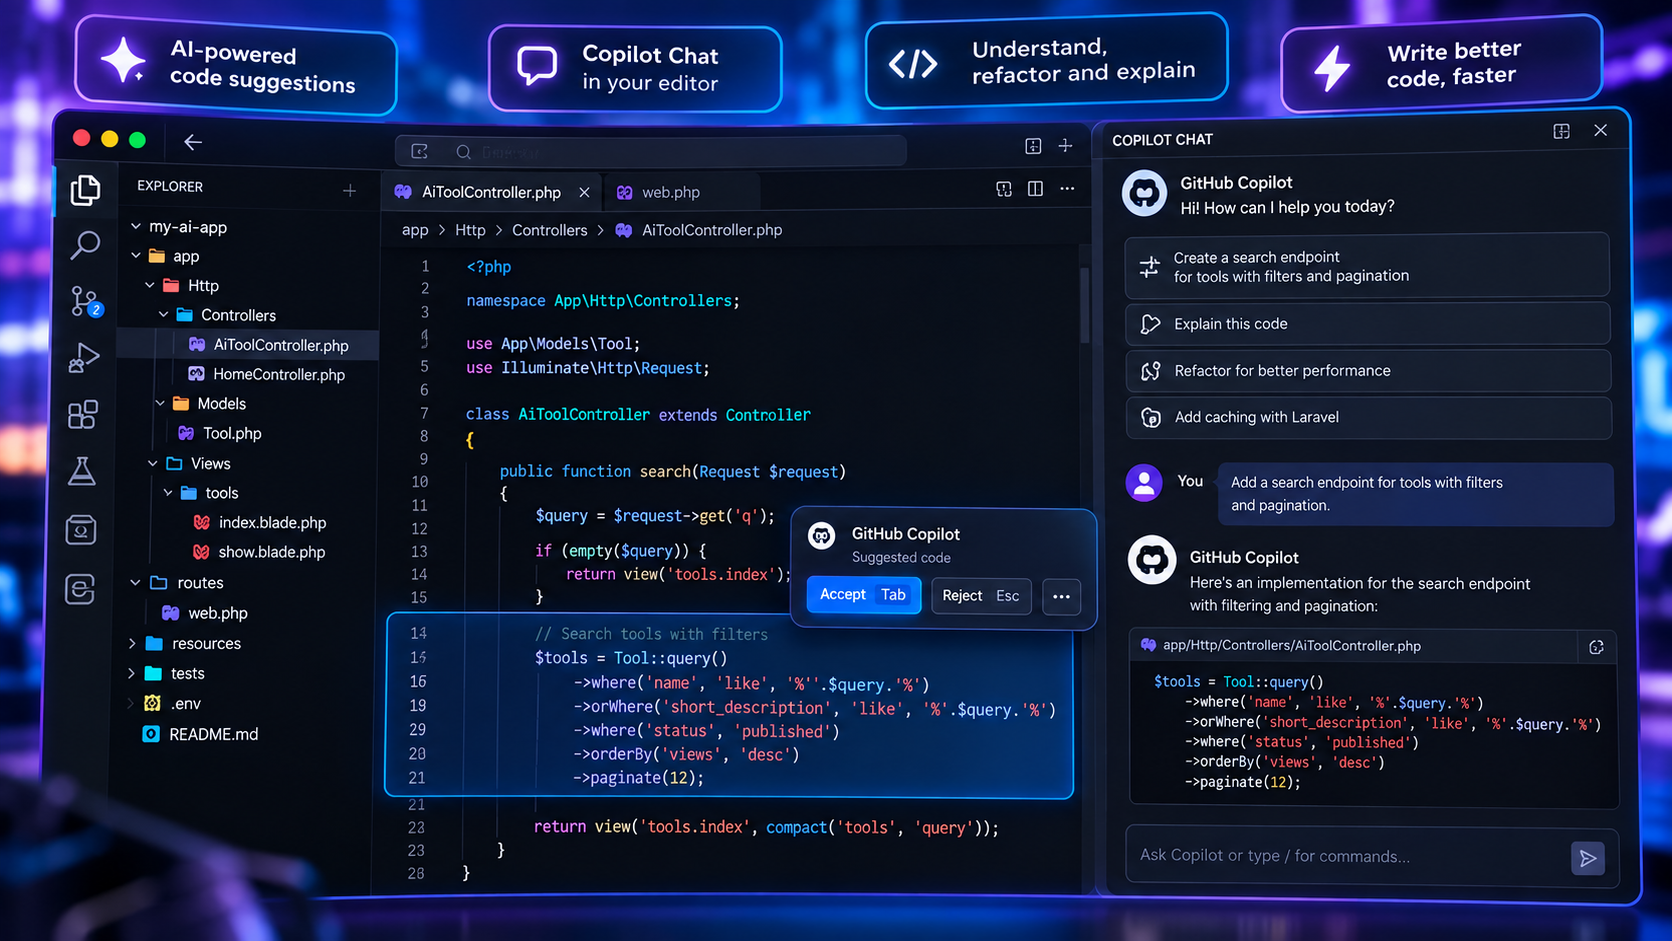Click the back arrow in the title bar

[193, 142]
